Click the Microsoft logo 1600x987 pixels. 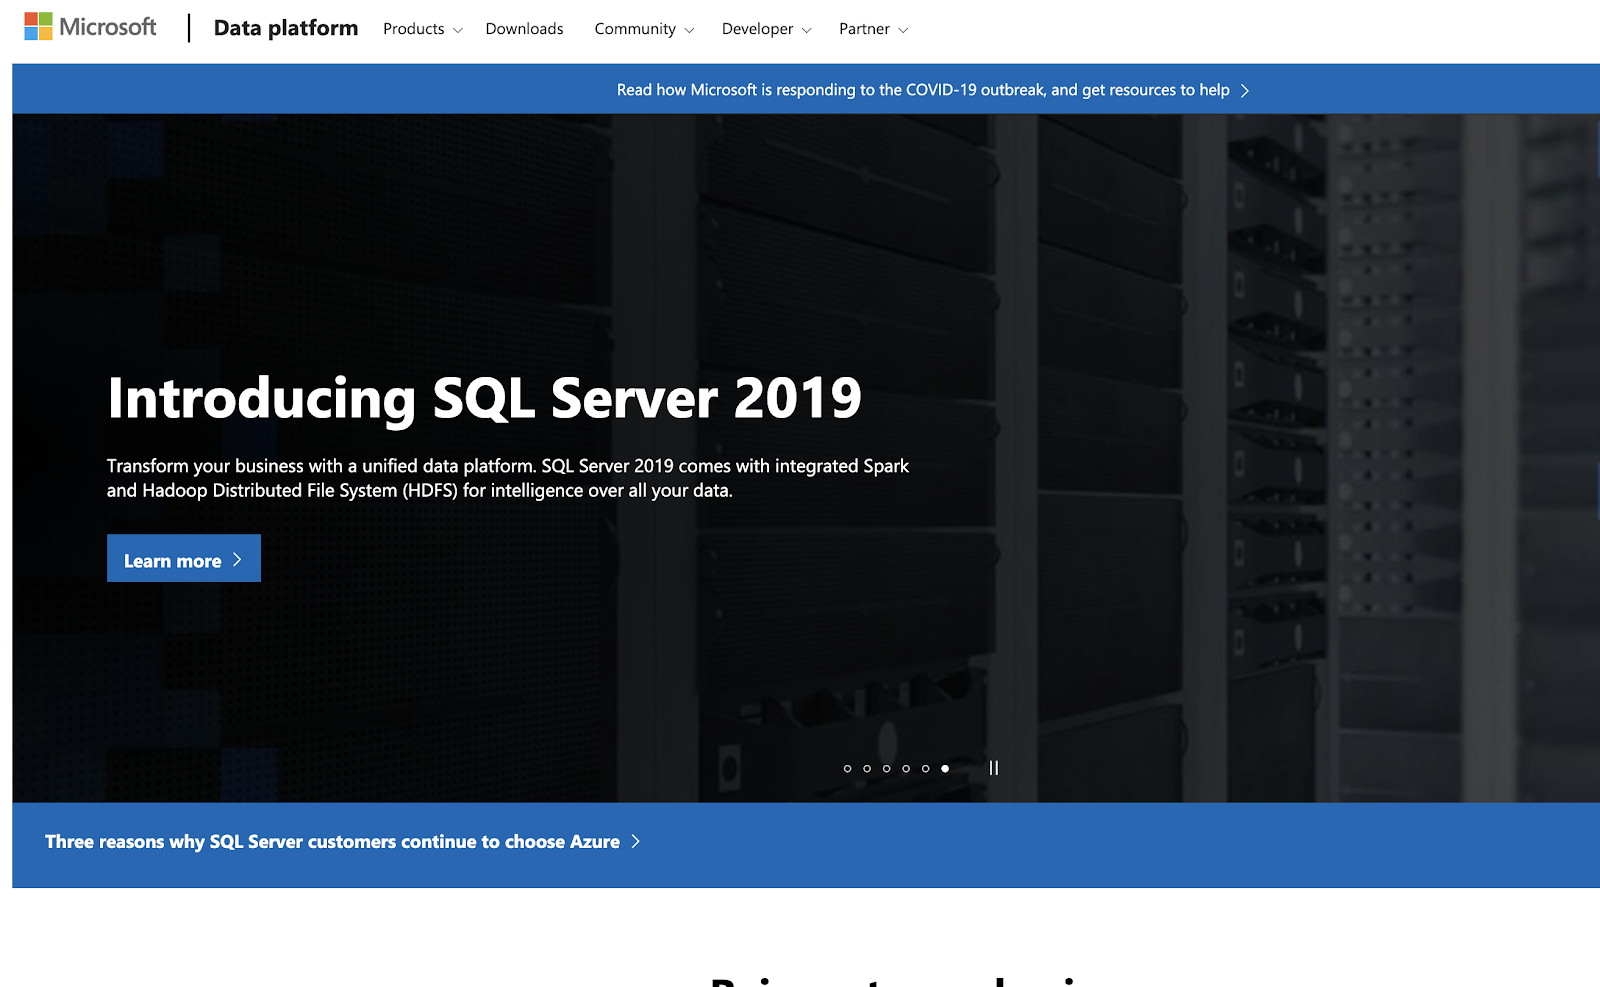tap(90, 27)
